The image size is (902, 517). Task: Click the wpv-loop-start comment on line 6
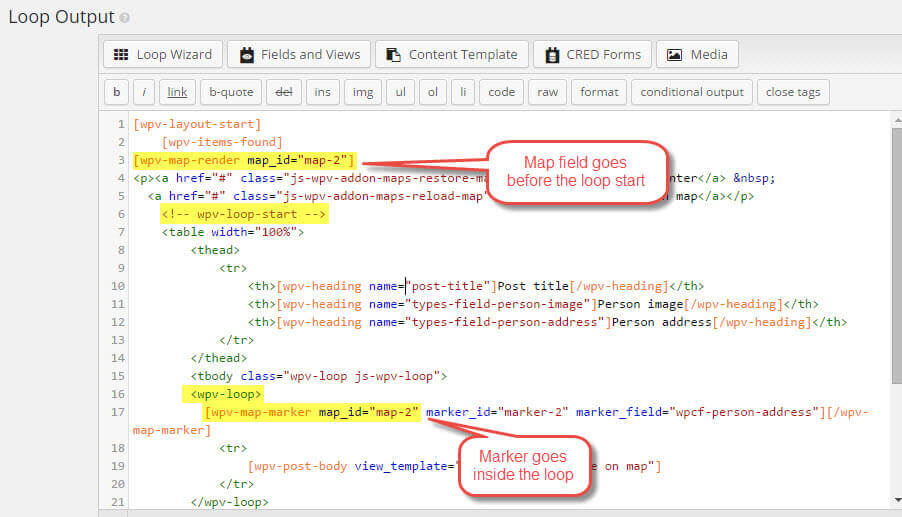pyautogui.click(x=244, y=214)
